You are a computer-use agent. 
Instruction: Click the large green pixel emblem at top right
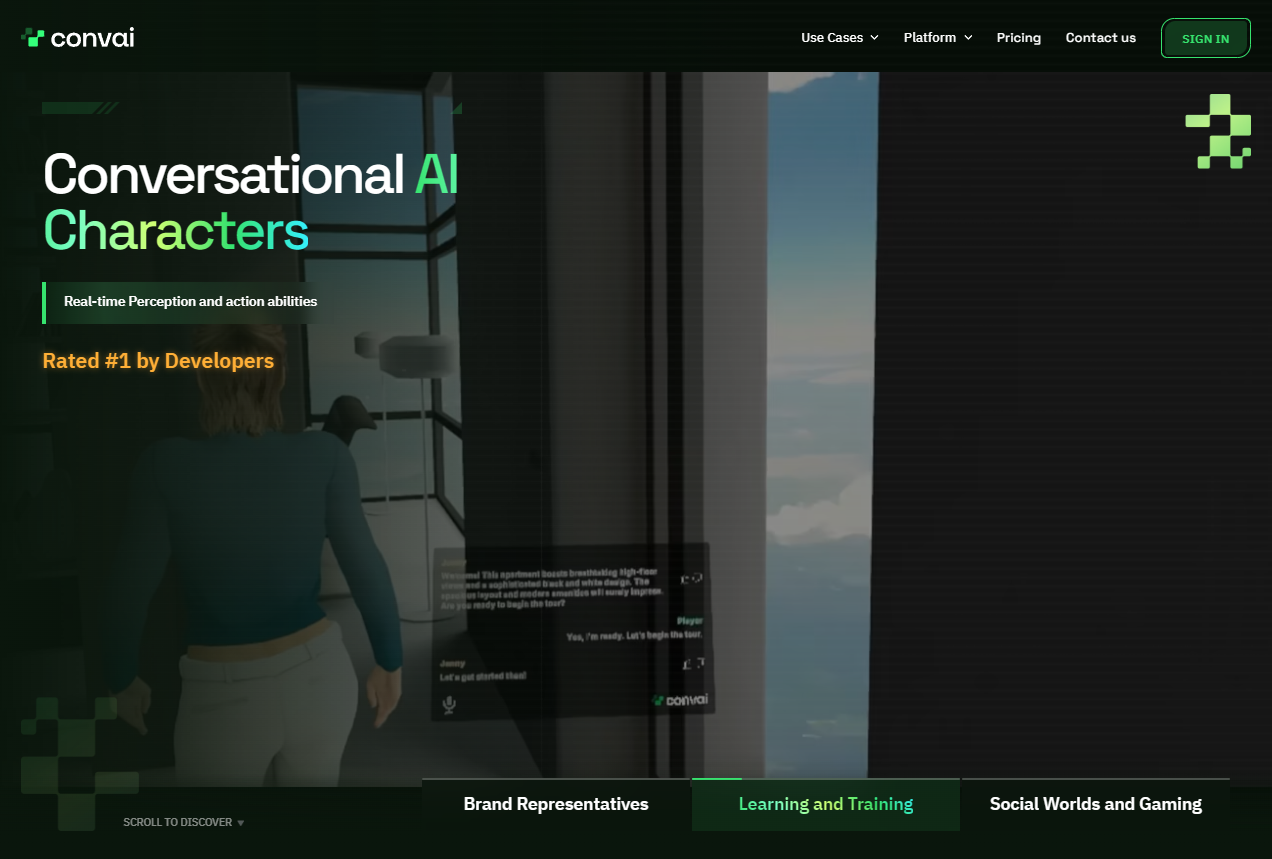[x=1218, y=131]
